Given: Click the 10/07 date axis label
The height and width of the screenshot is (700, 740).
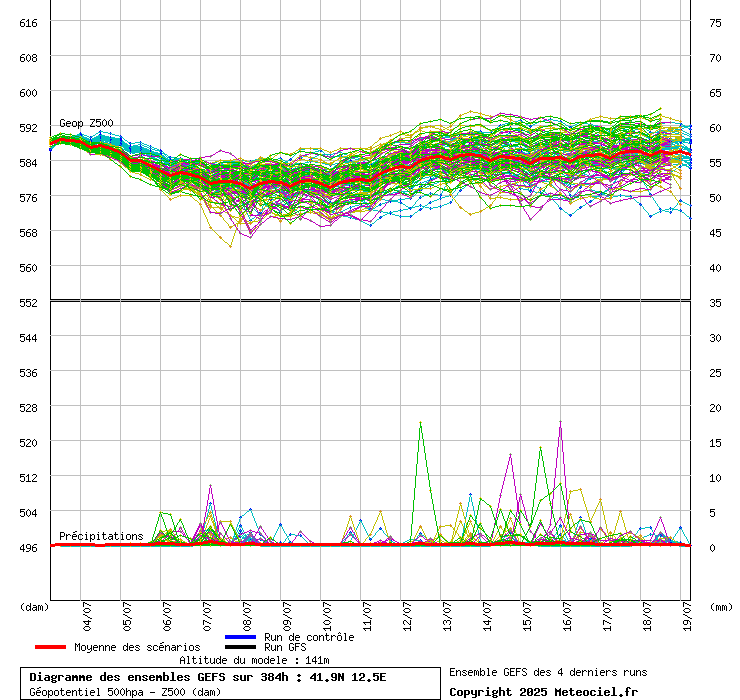Looking at the screenshot, I should pyautogui.click(x=327, y=616).
